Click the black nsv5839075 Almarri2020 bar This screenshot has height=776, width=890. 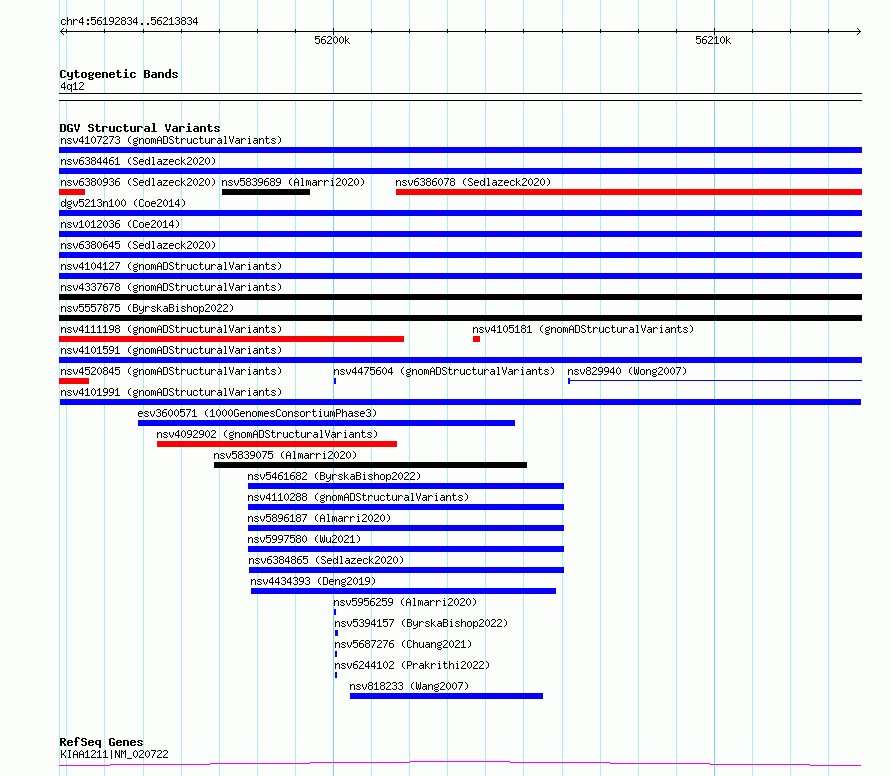tap(371, 465)
